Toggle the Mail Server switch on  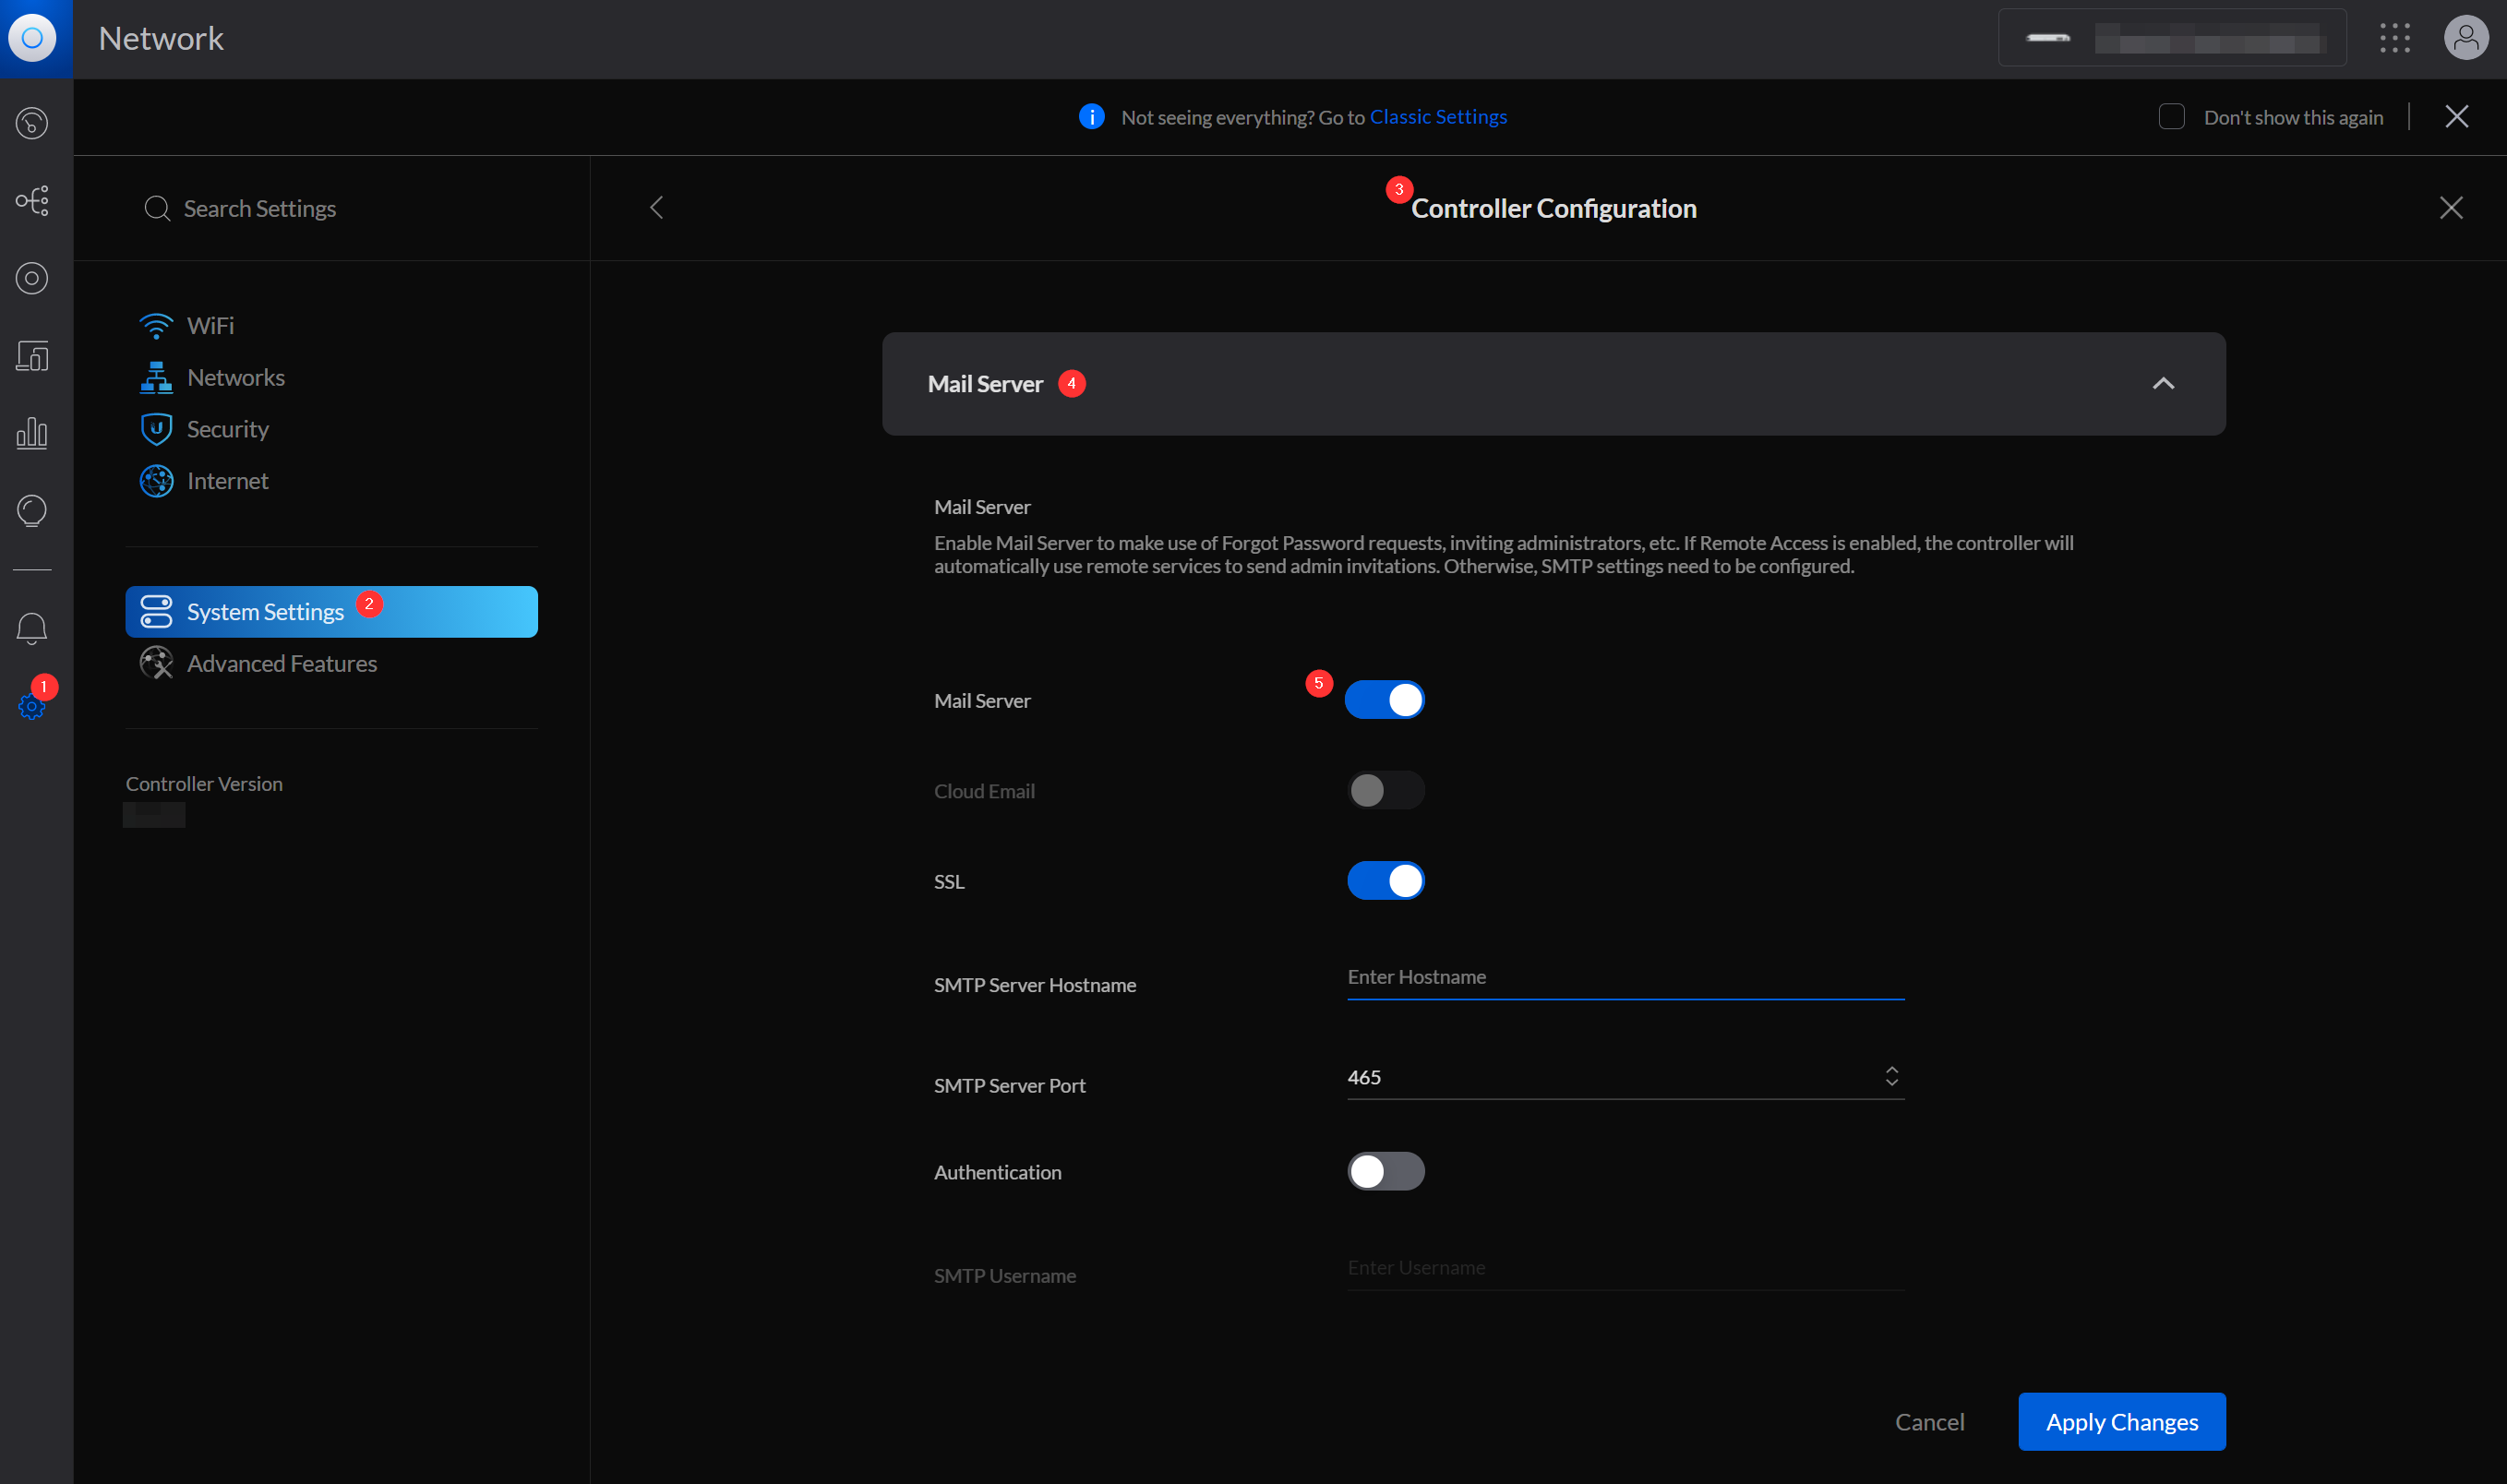(1385, 698)
